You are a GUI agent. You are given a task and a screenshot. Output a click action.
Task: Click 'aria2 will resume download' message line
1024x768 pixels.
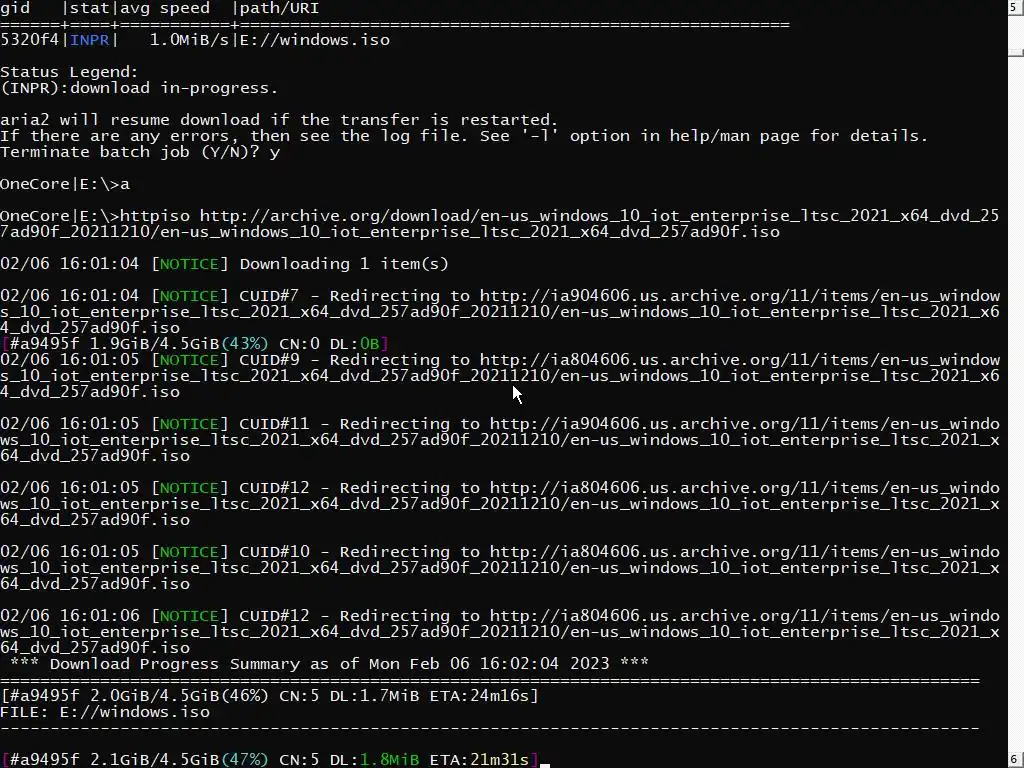pyautogui.click(x=279, y=120)
